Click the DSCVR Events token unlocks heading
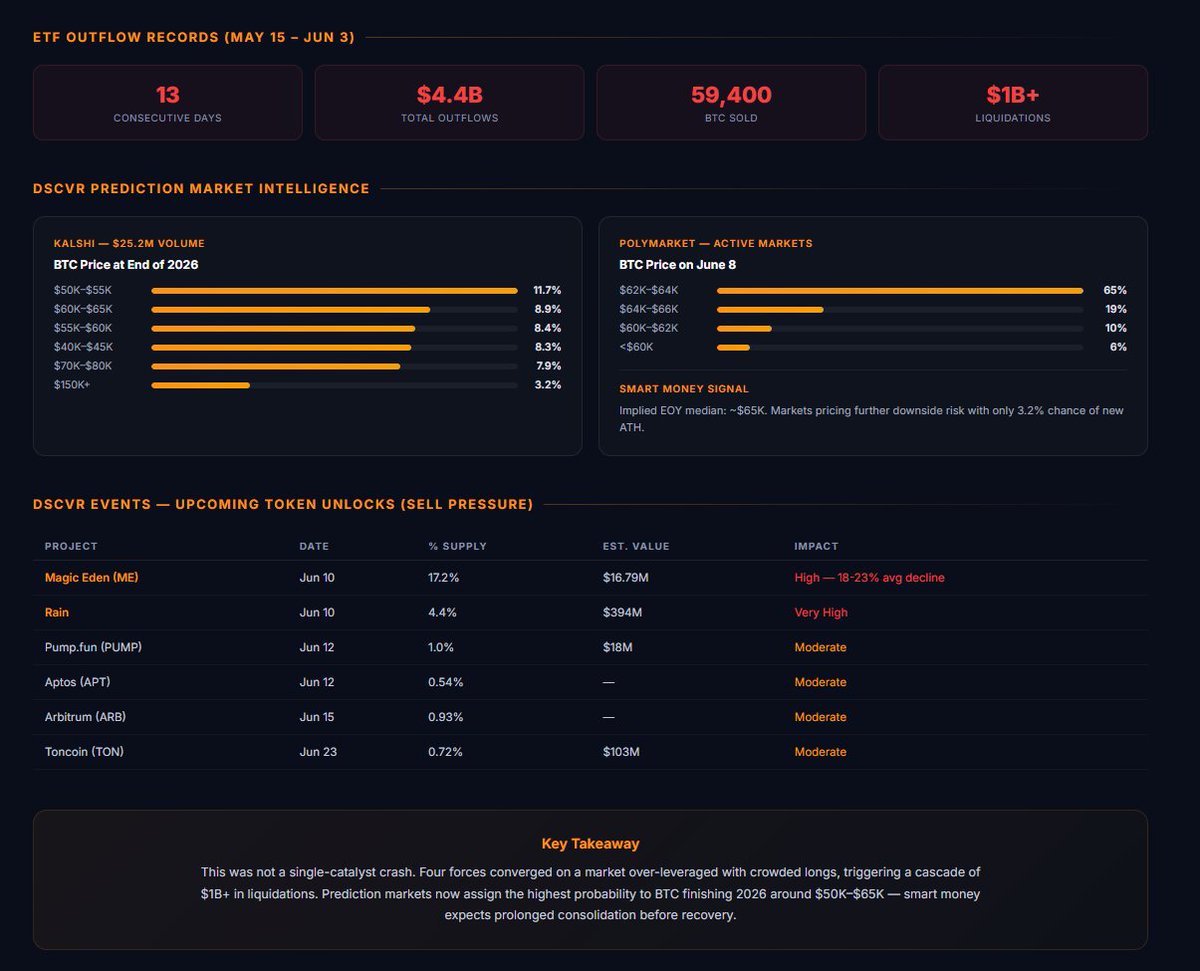The image size is (1200, 971). (283, 505)
